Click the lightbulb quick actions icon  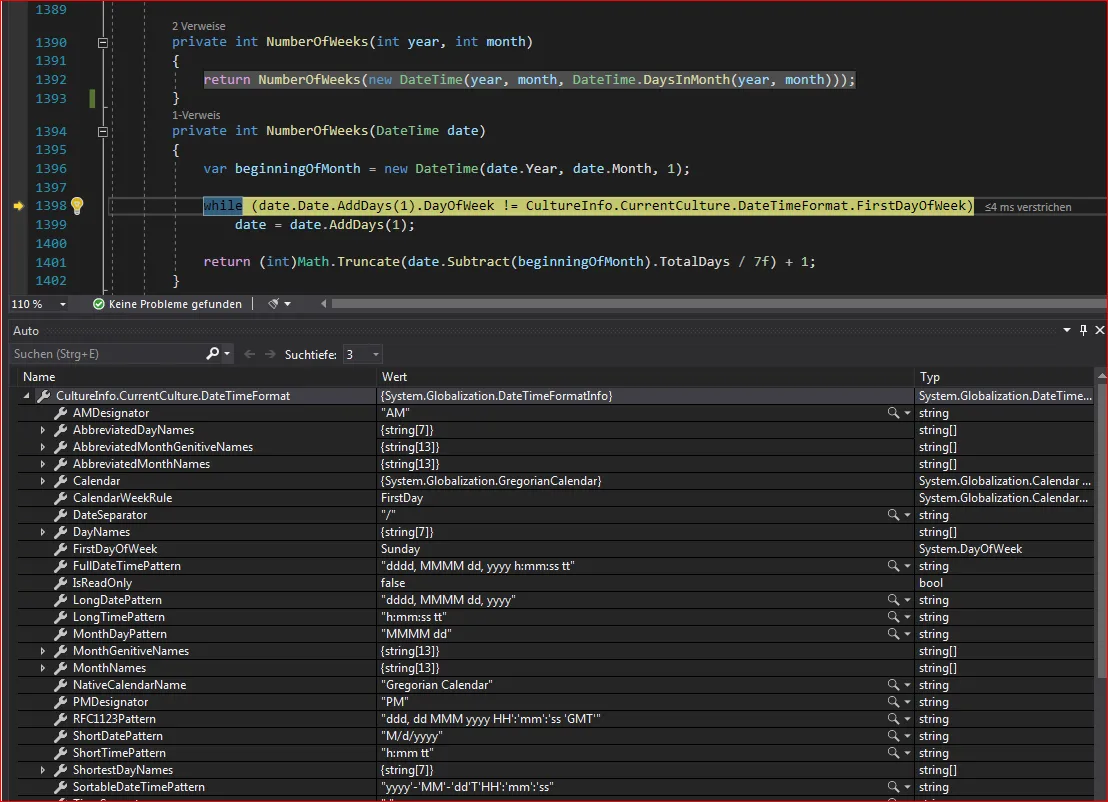pyautogui.click(x=76, y=206)
